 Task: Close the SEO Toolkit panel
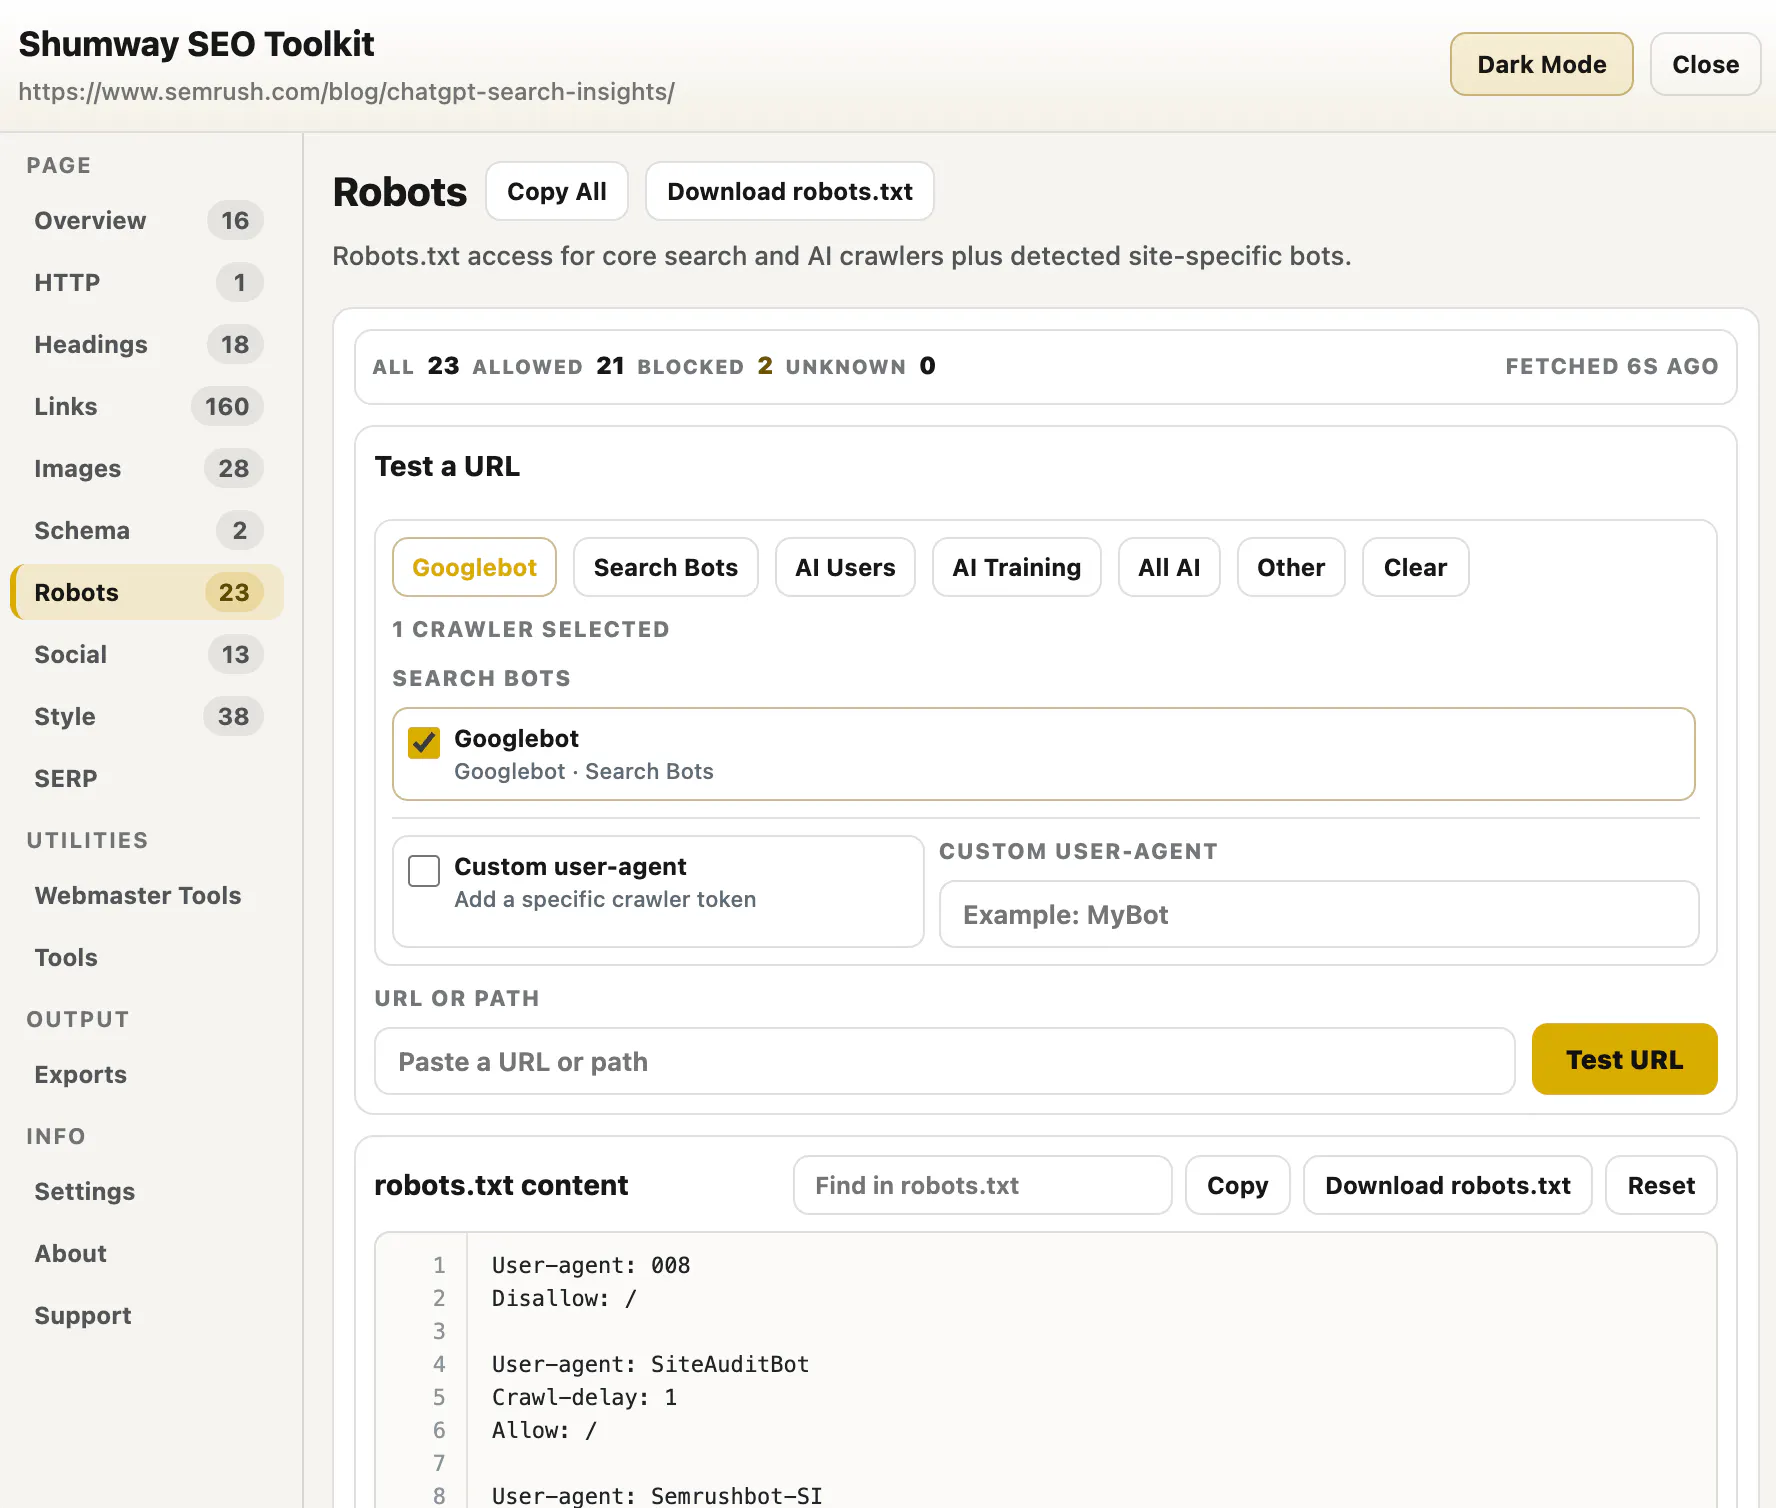1705,64
